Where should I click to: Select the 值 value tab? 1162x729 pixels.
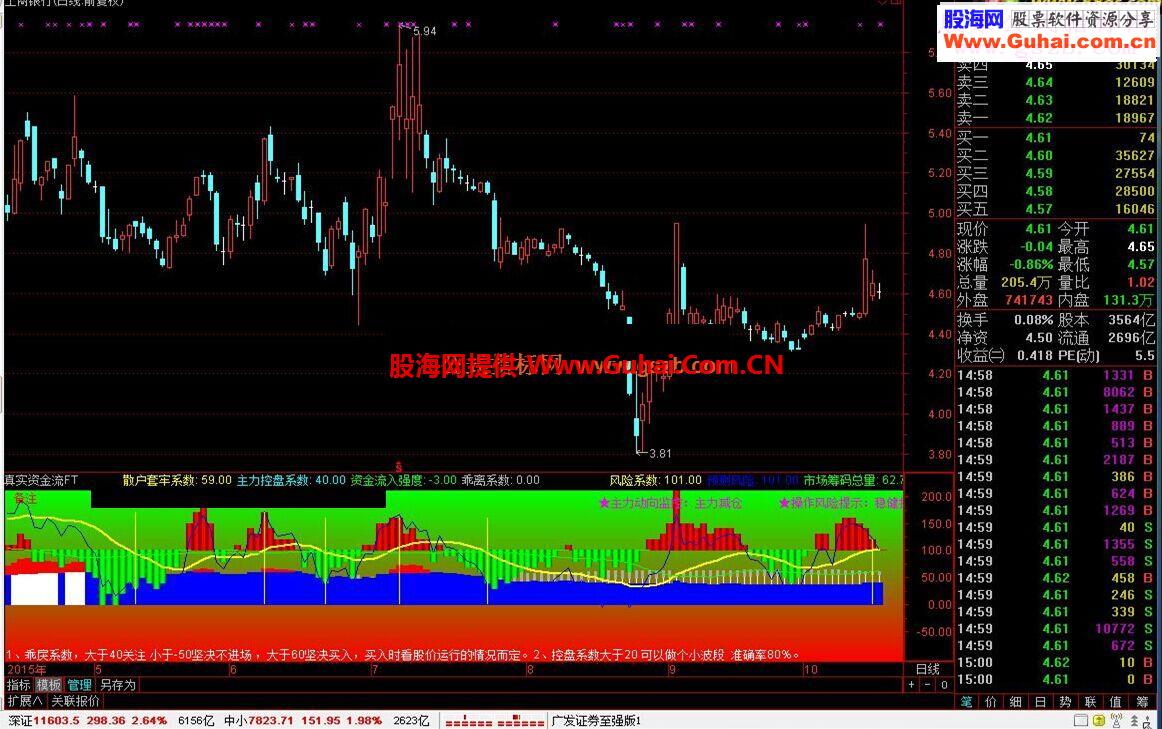[x=1116, y=702]
